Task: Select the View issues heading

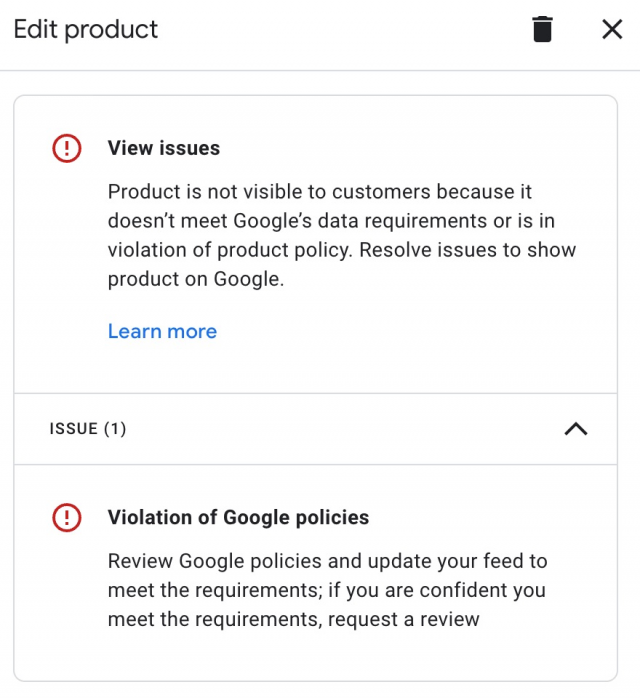Action: pyautogui.click(x=164, y=148)
